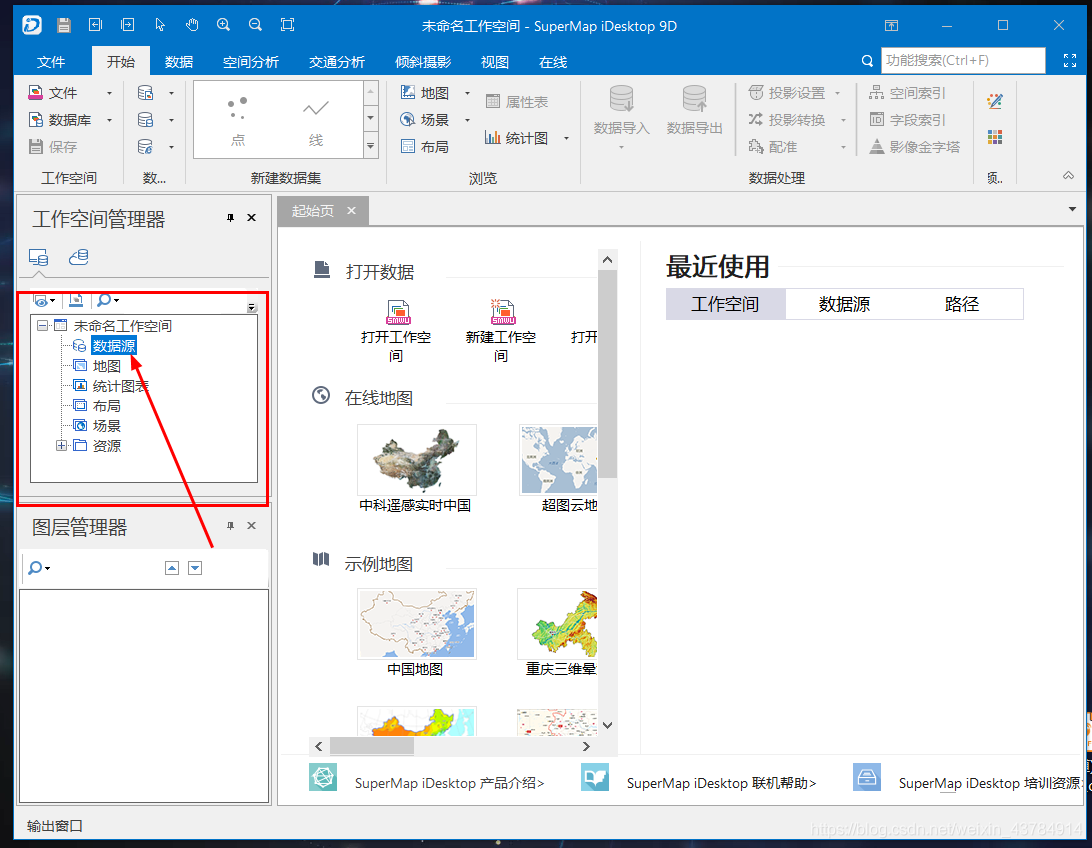Open the 文件 workspace button in ribbon
The height and width of the screenshot is (848, 1092).
click(x=53, y=93)
